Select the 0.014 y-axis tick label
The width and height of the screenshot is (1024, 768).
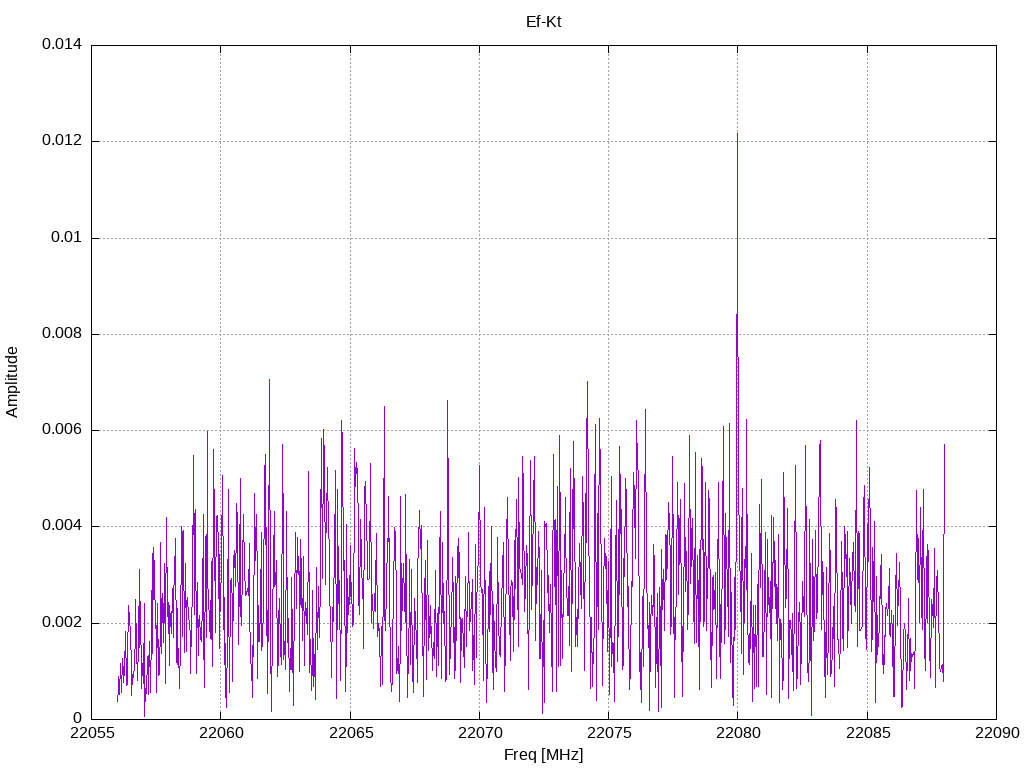coord(61,45)
